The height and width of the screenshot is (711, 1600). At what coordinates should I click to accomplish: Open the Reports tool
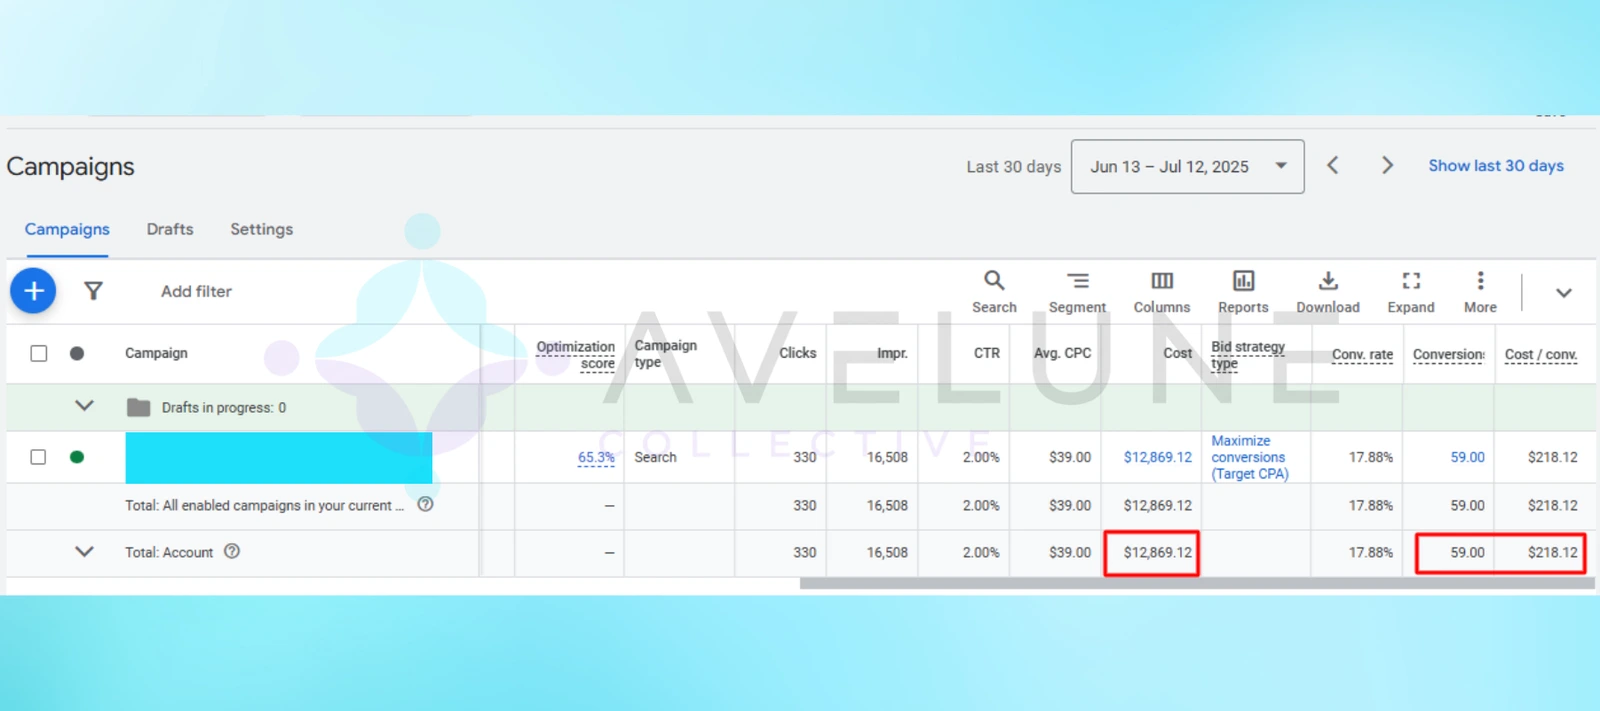point(1243,292)
